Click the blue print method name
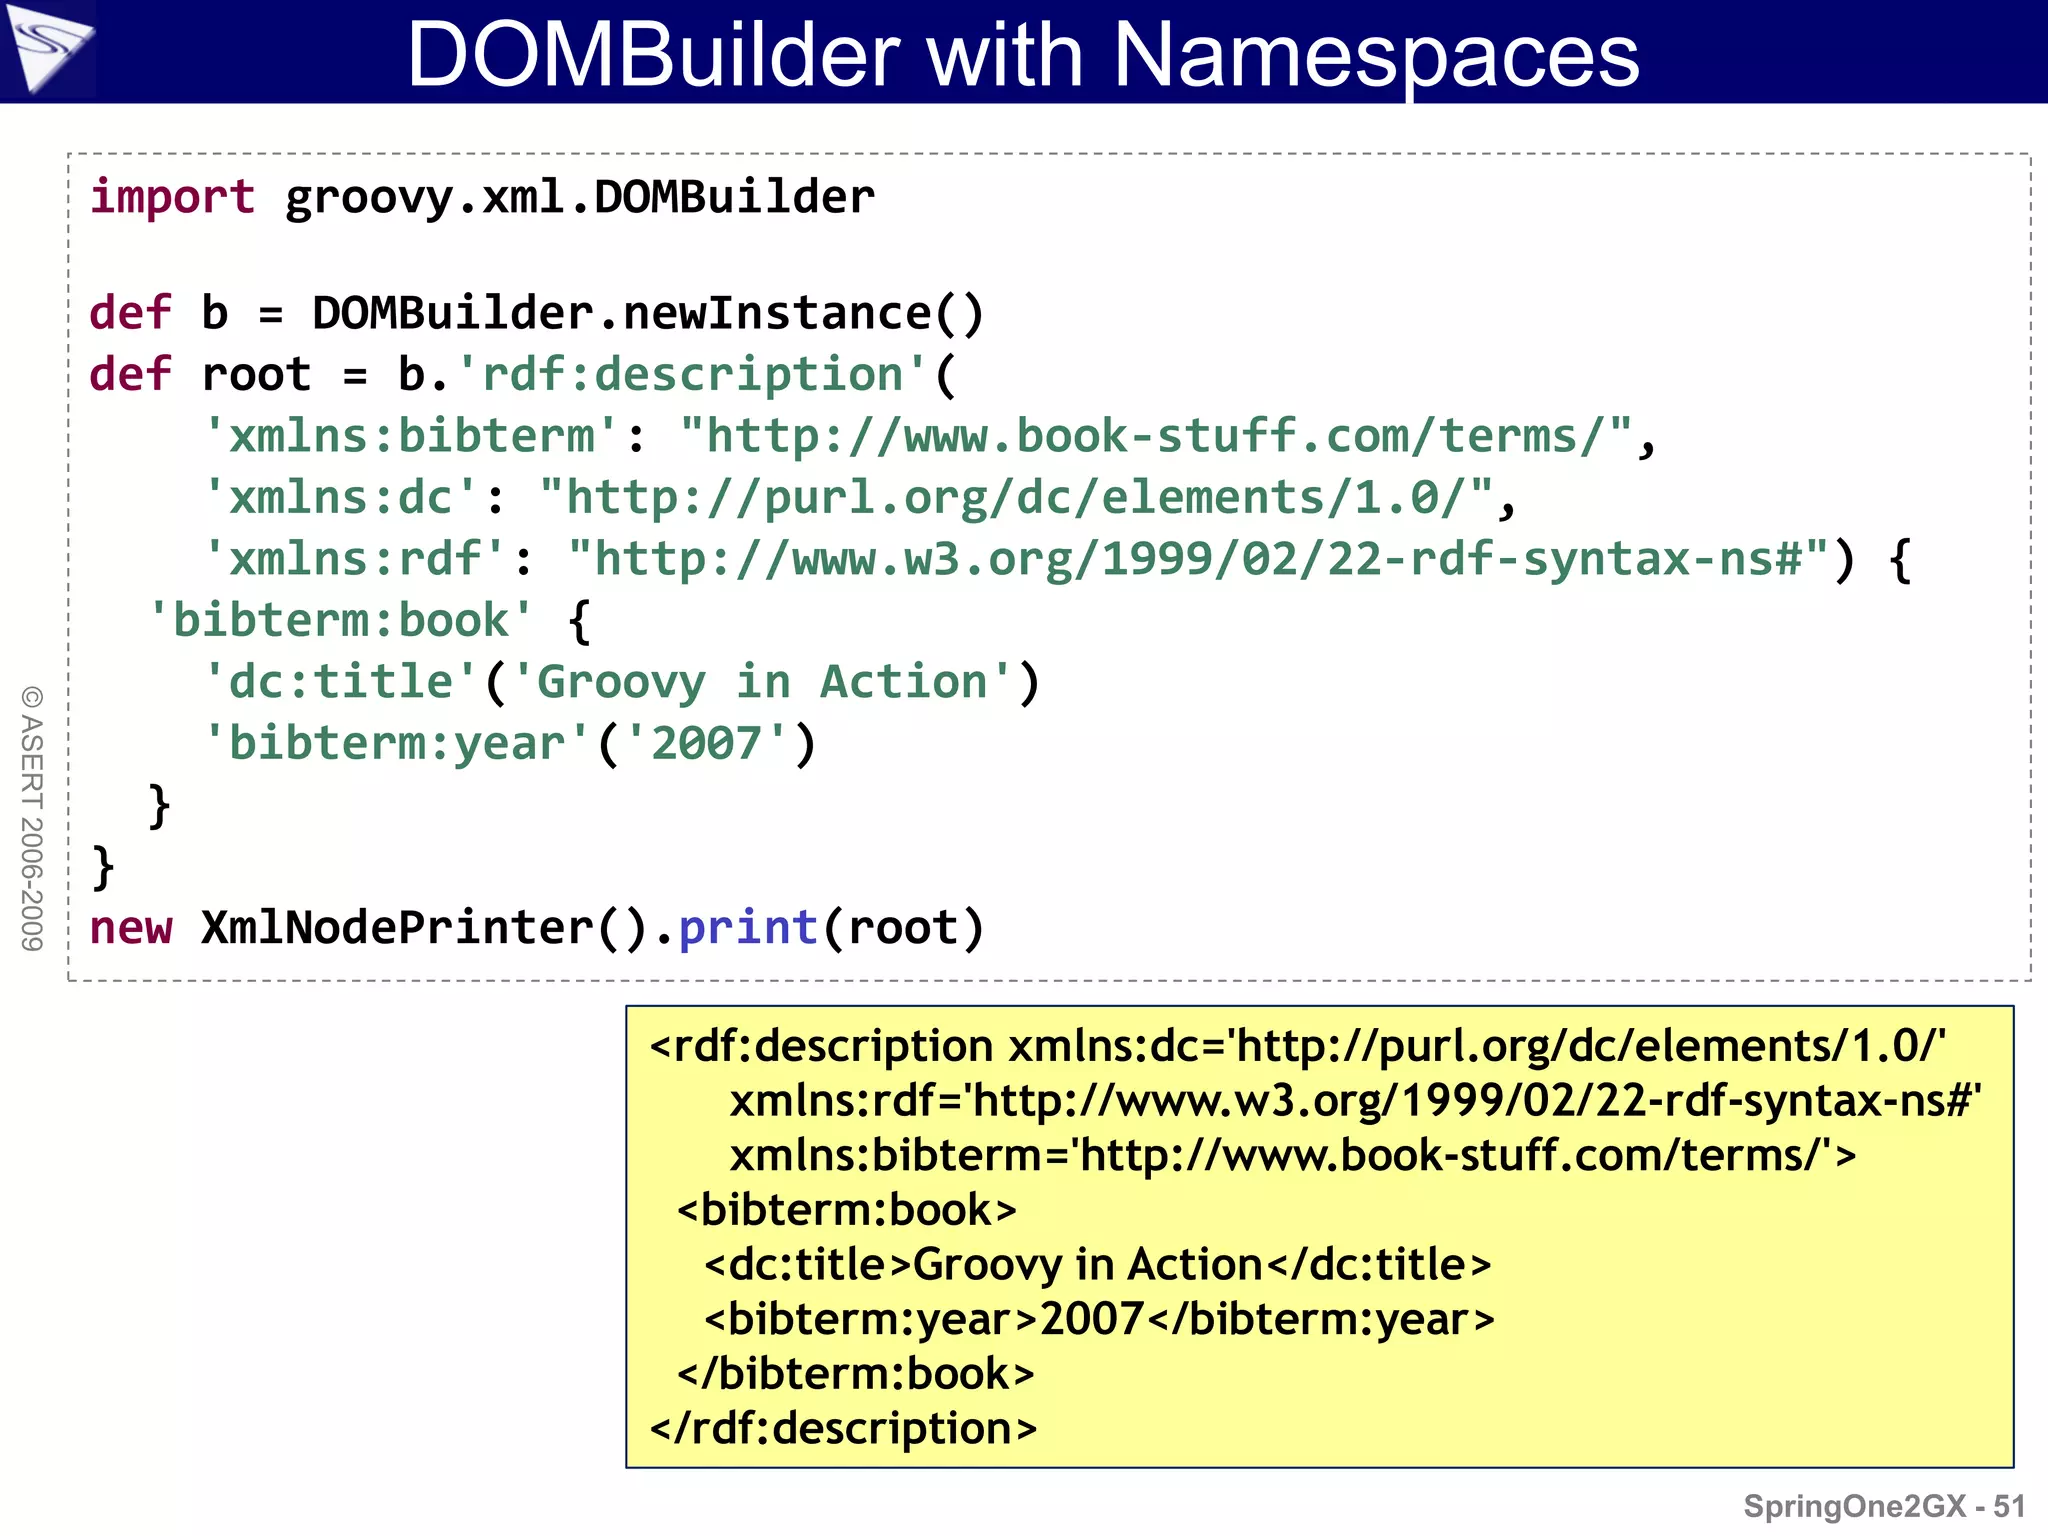 [748, 928]
